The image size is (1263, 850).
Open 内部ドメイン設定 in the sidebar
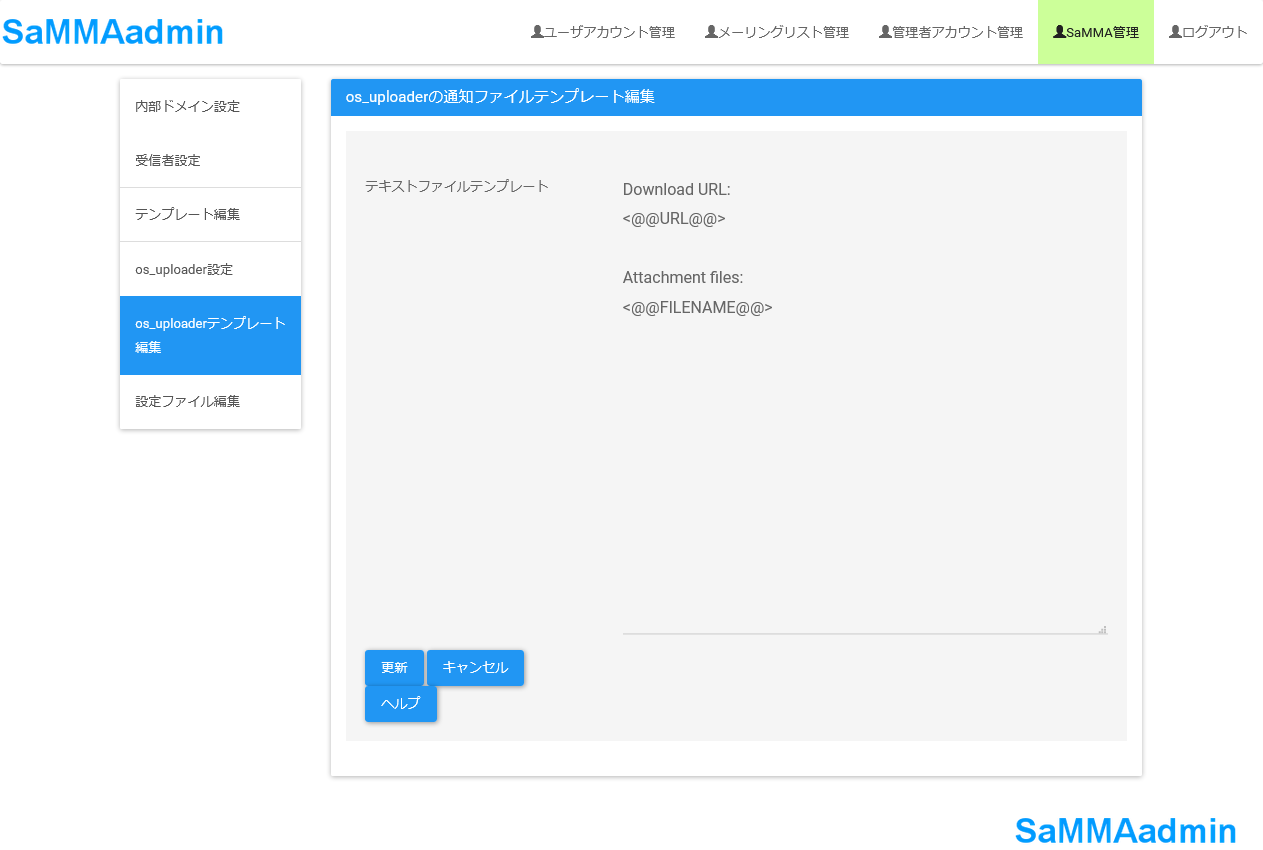pos(210,106)
